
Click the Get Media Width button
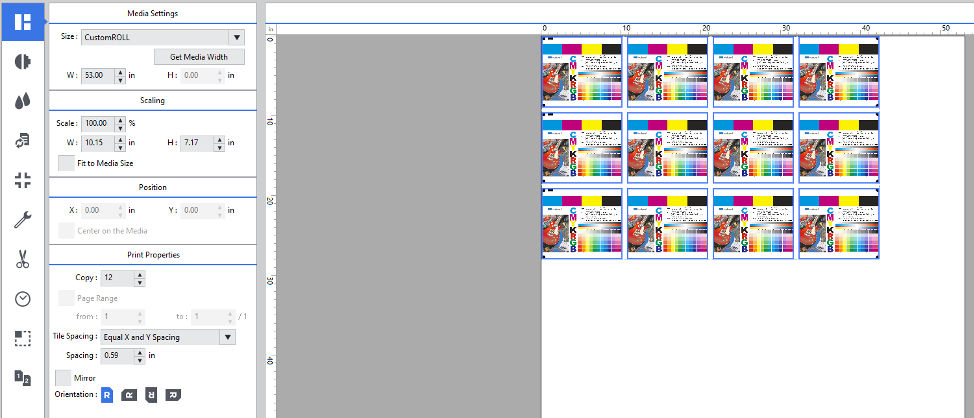pos(199,57)
